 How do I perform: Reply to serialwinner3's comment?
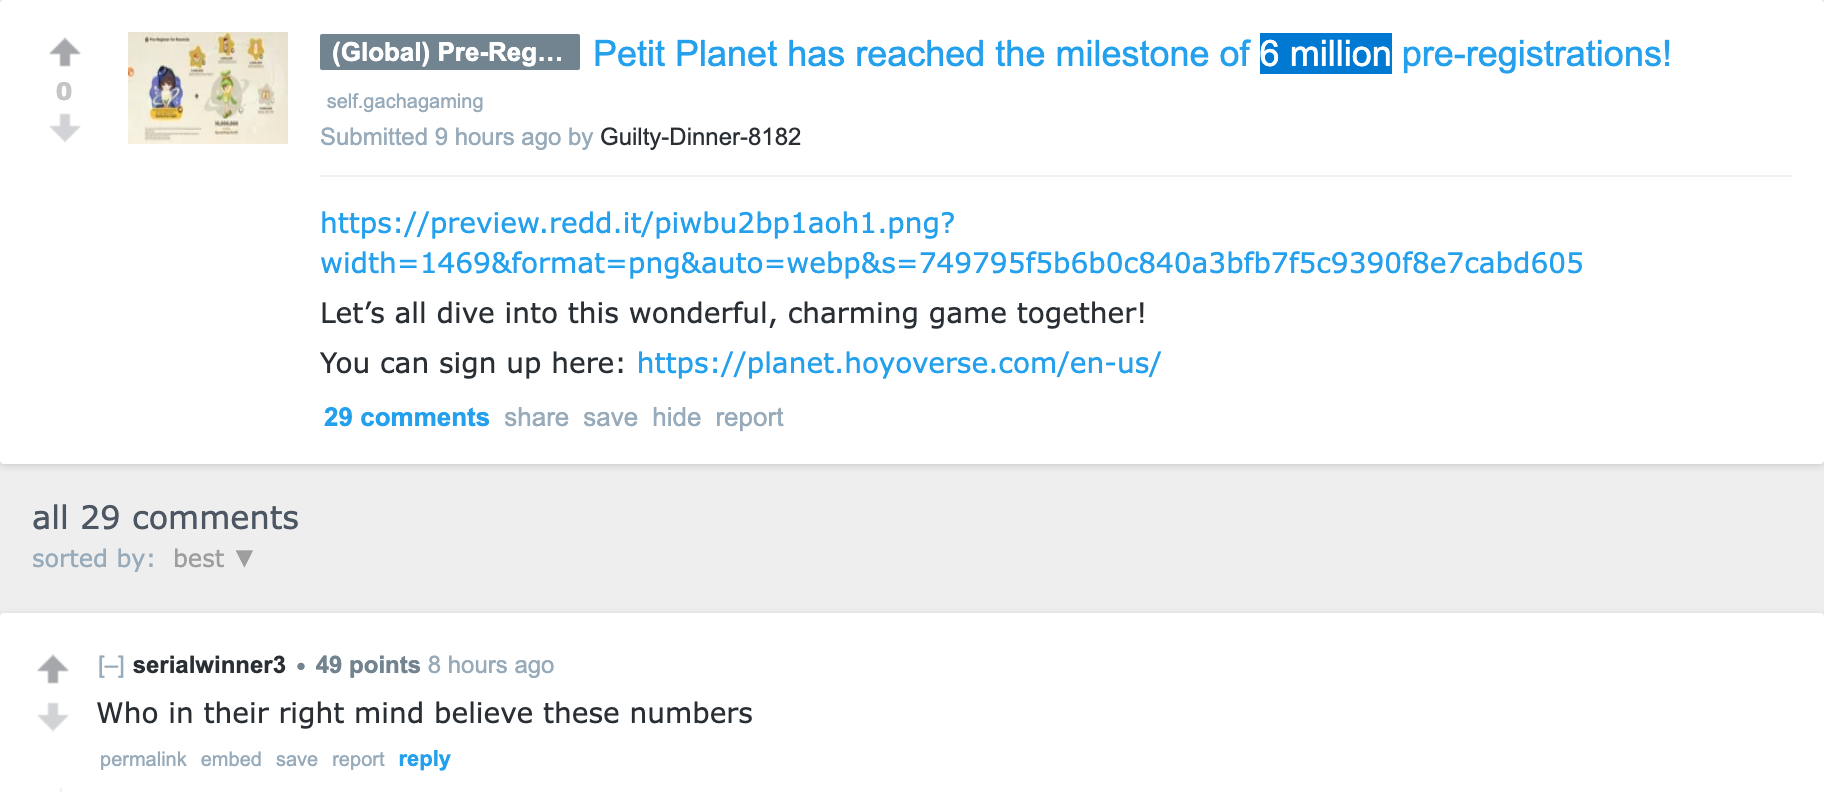[x=424, y=759]
